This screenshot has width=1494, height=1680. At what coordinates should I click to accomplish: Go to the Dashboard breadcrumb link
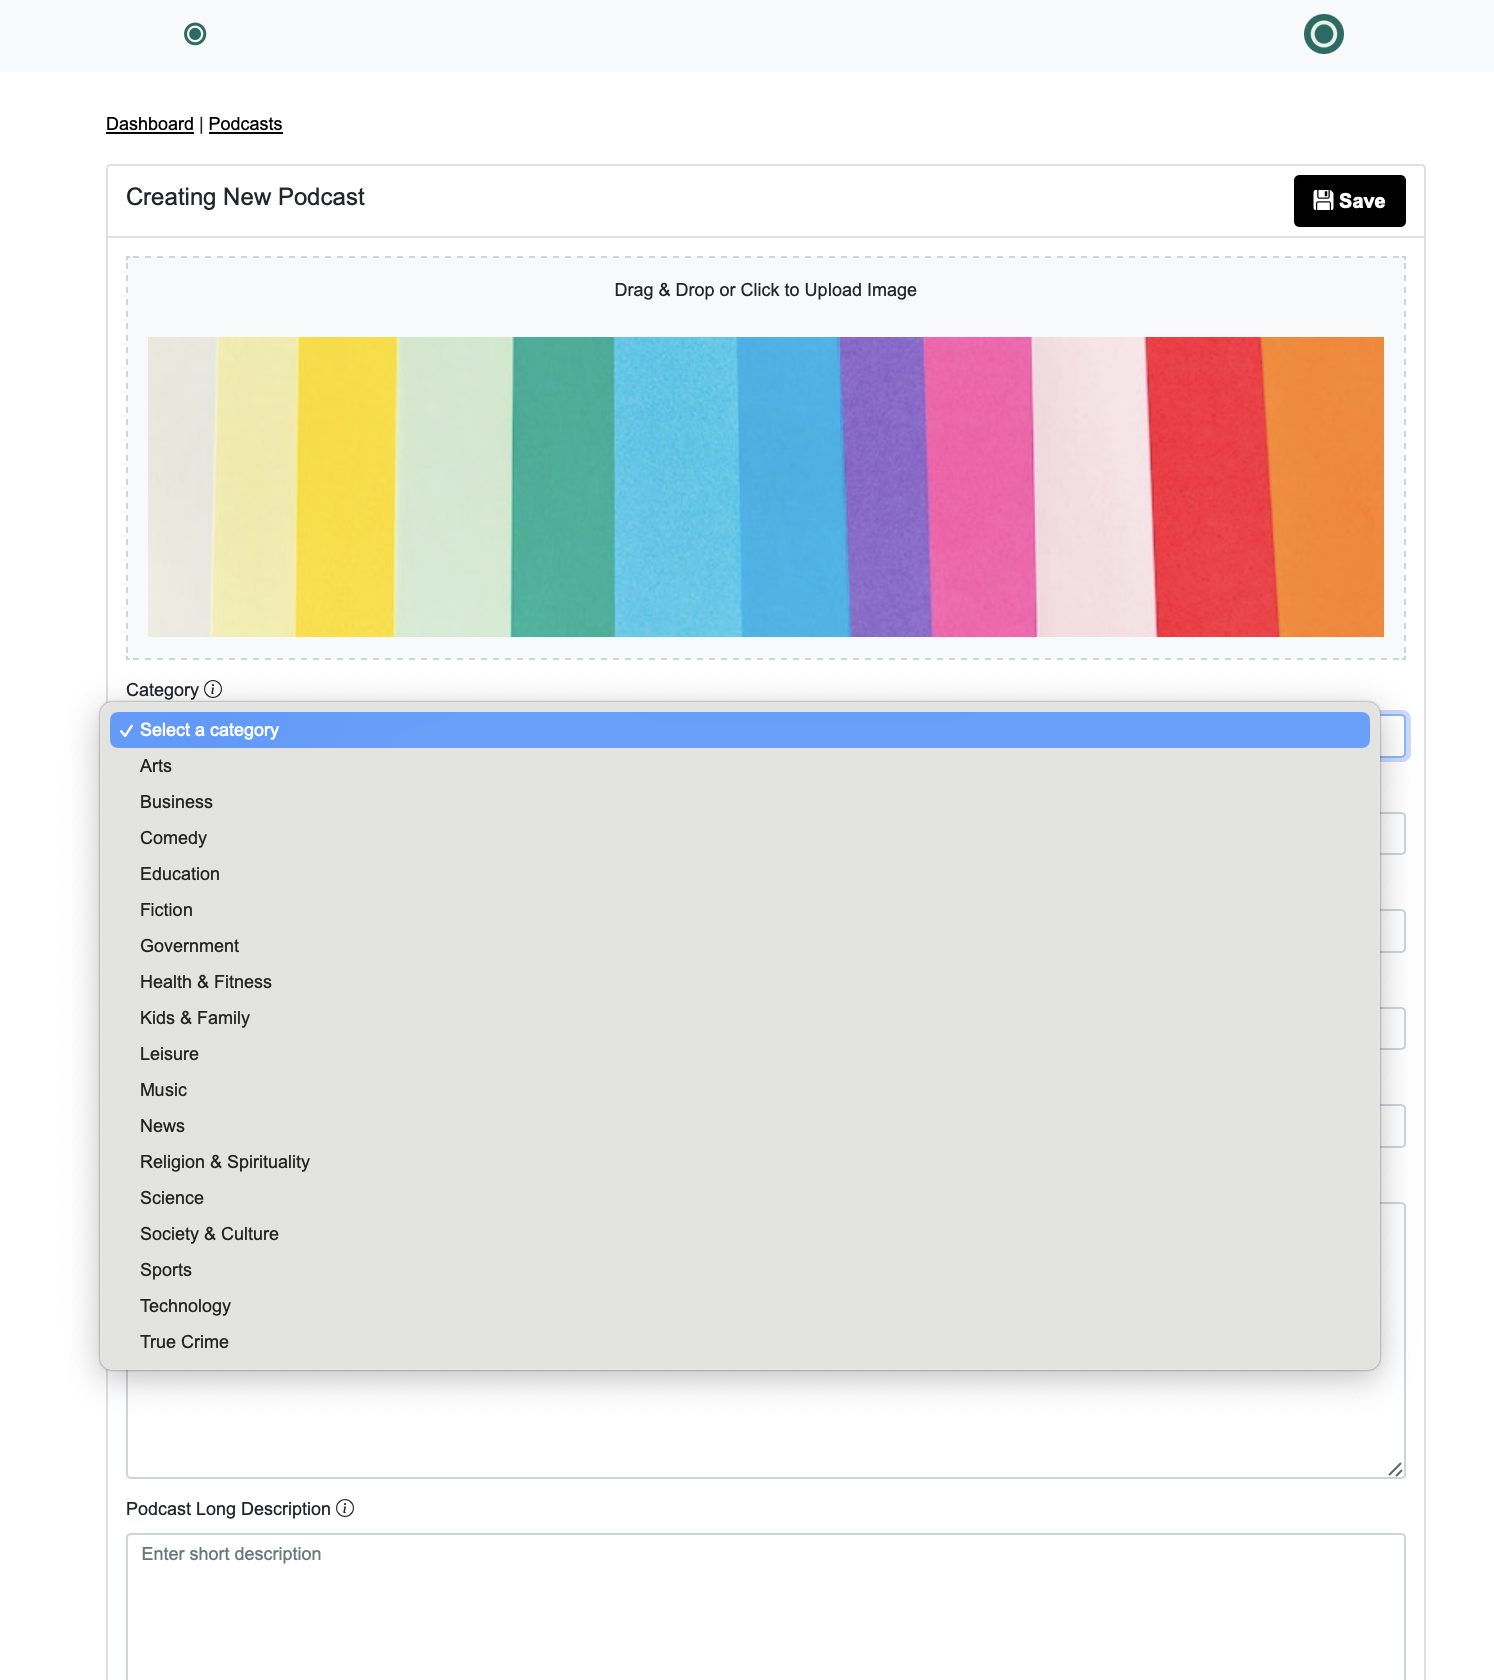pos(150,124)
